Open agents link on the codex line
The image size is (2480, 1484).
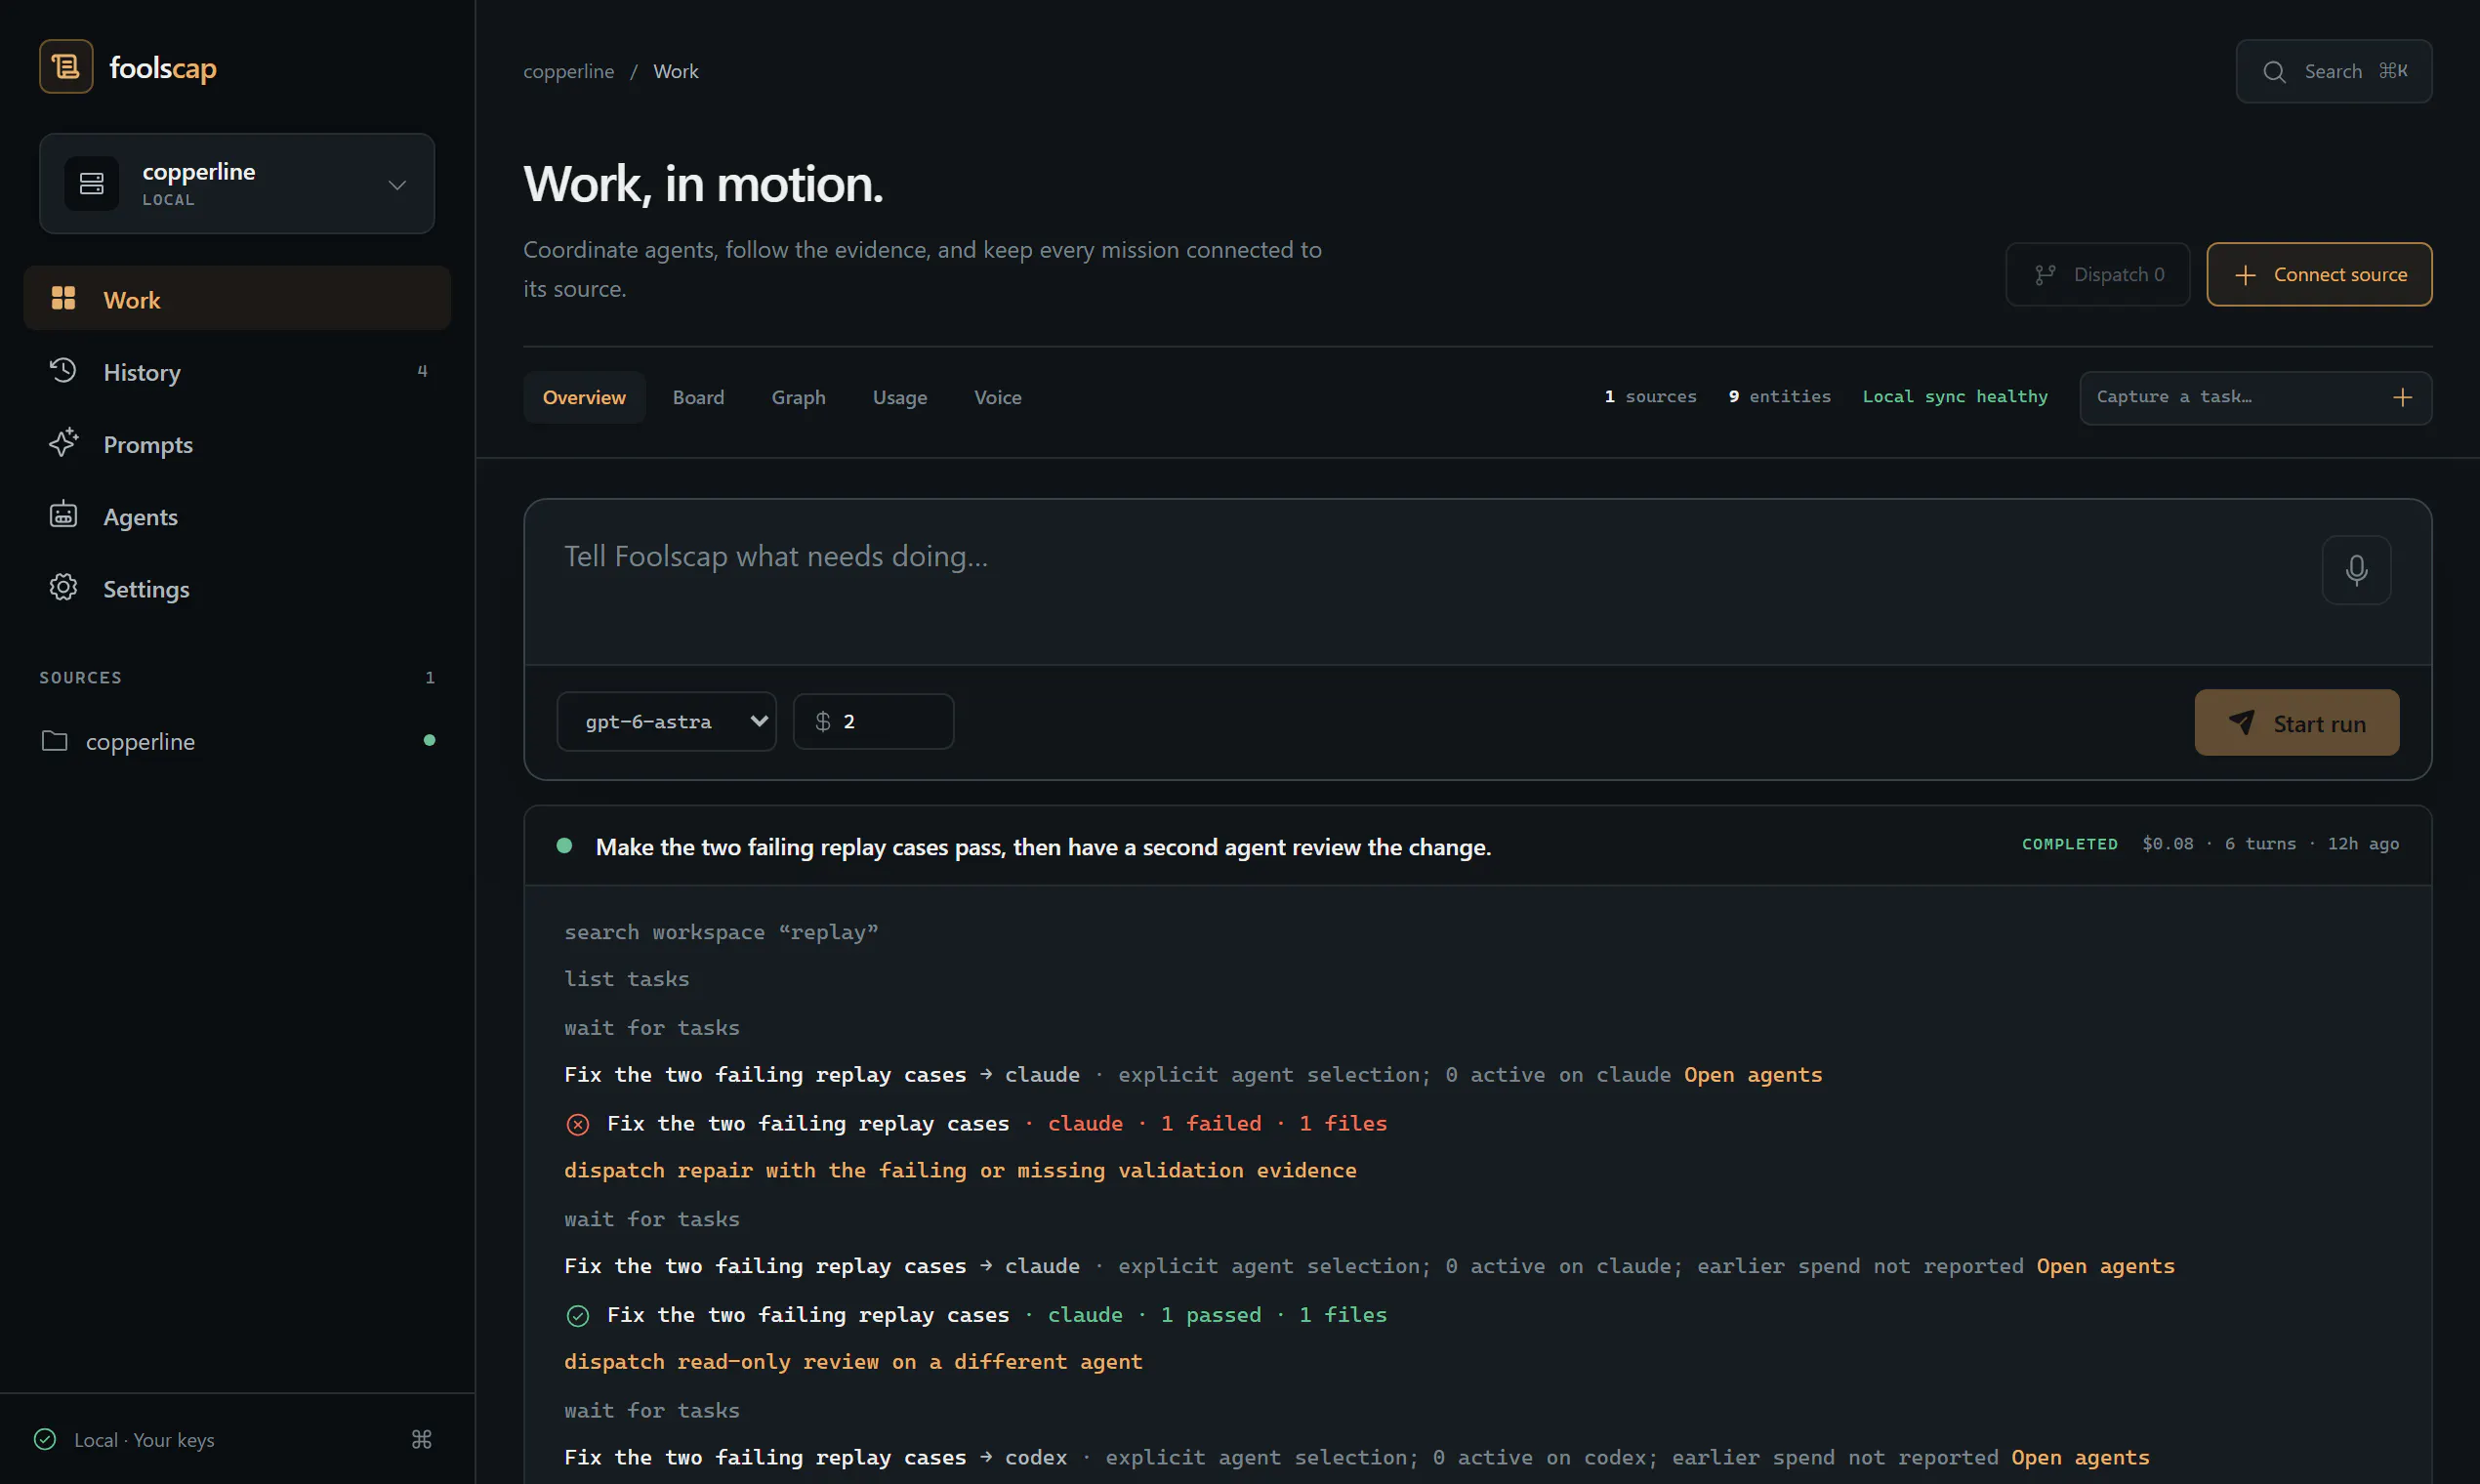tap(2080, 1458)
